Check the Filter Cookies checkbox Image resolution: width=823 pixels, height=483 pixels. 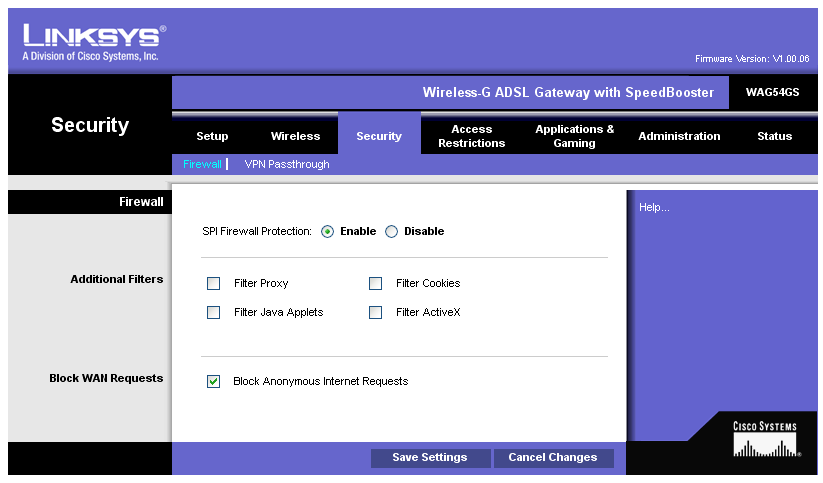(375, 284)
